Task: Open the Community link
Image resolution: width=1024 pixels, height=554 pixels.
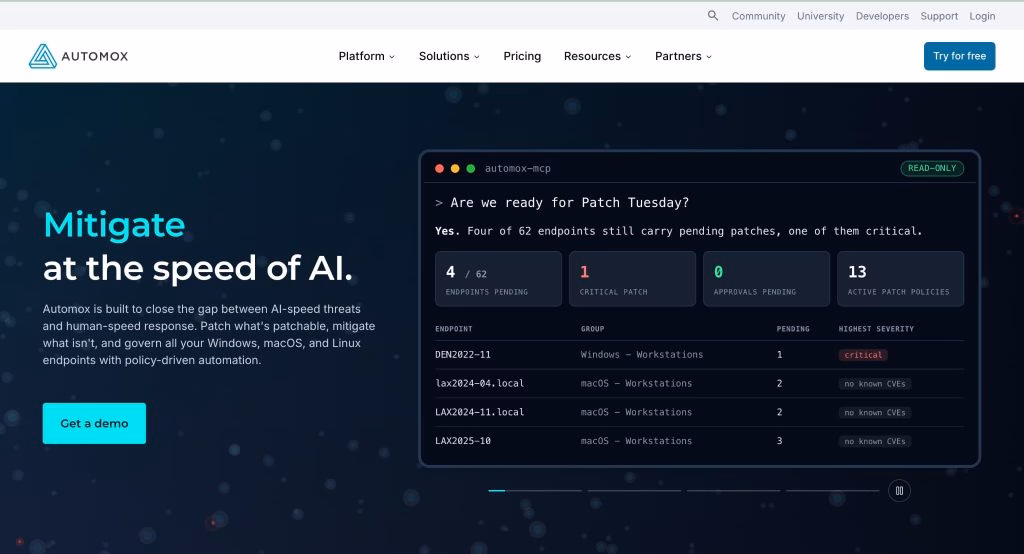Action: coord(758,16)
